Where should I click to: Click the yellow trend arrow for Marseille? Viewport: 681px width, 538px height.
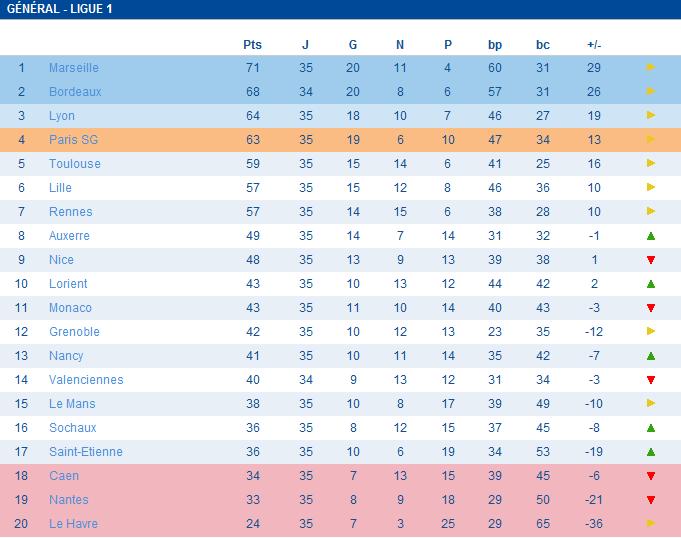click(650, 68)
